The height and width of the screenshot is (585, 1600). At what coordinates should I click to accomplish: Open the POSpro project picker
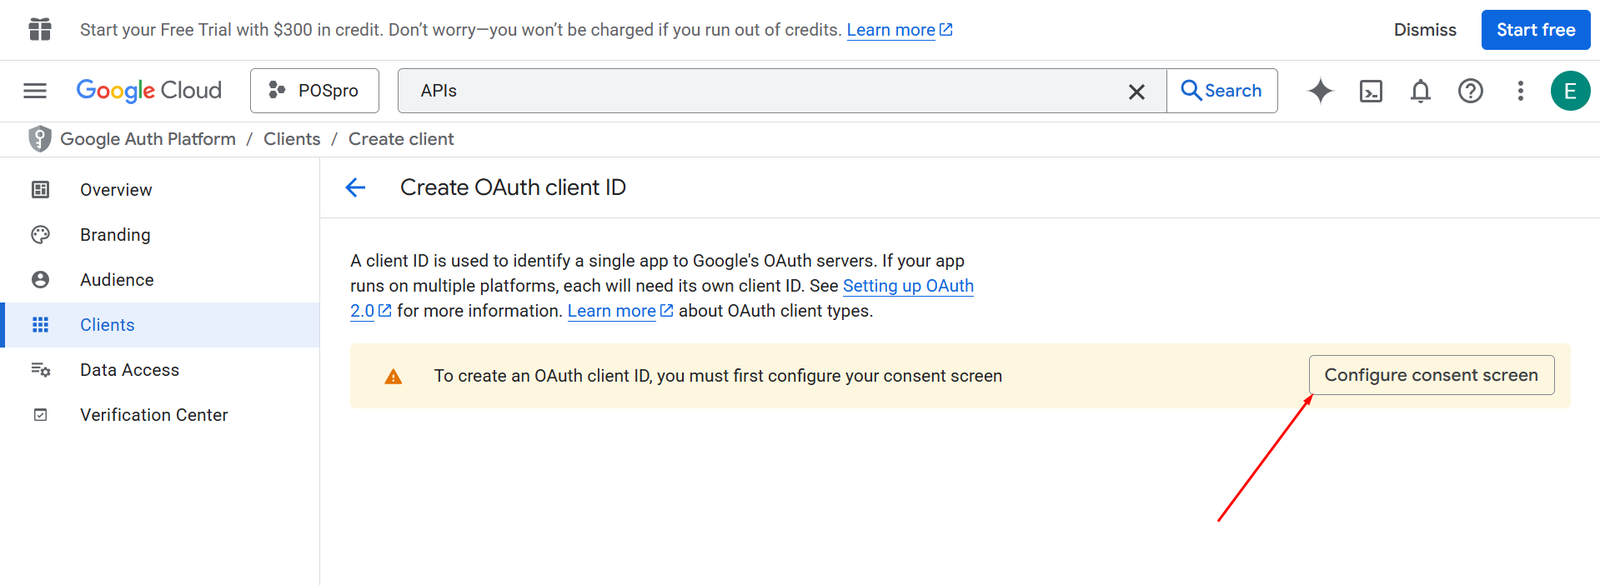(314, 91)
